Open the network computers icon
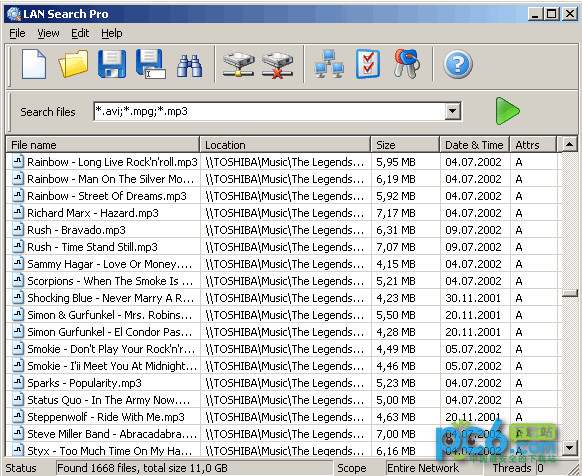Viewport: 582px width, 476px height. pyautogui.click(x=329, y=64)
